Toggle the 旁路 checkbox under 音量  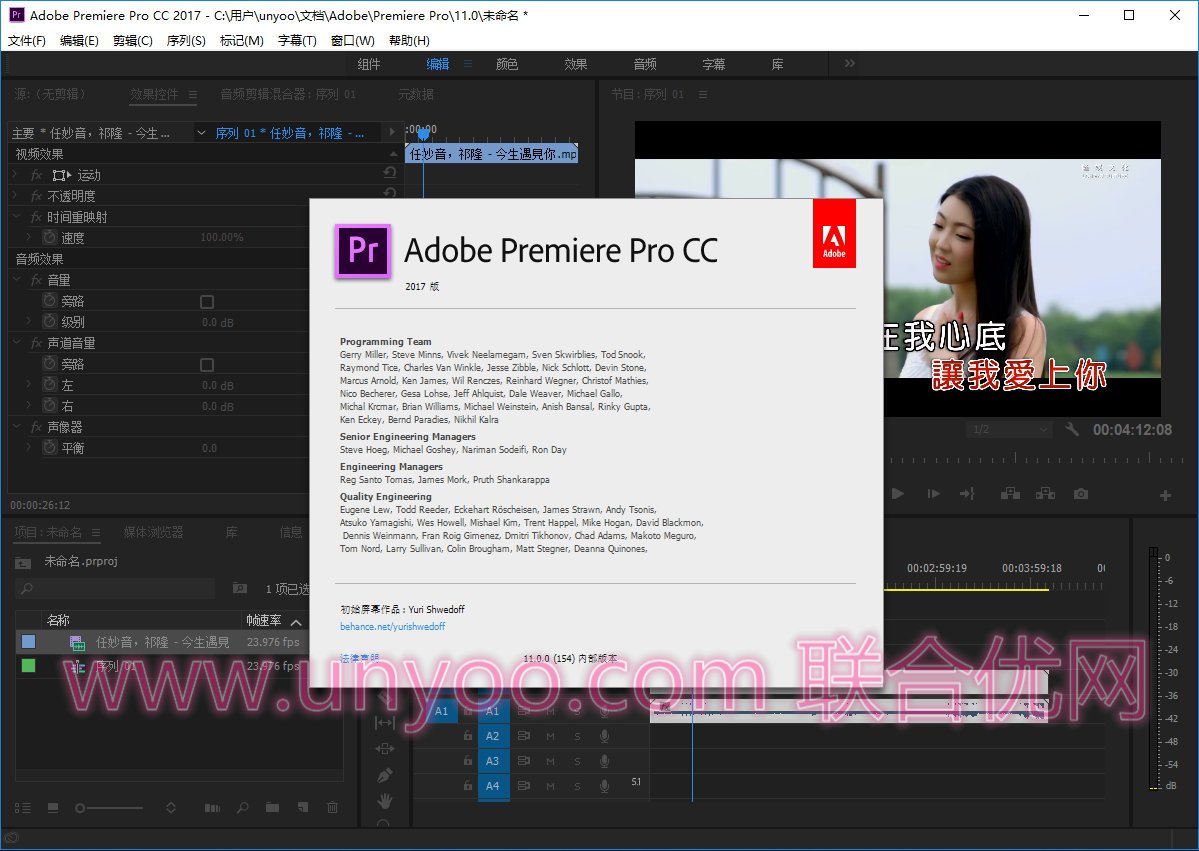click(206, 302)
